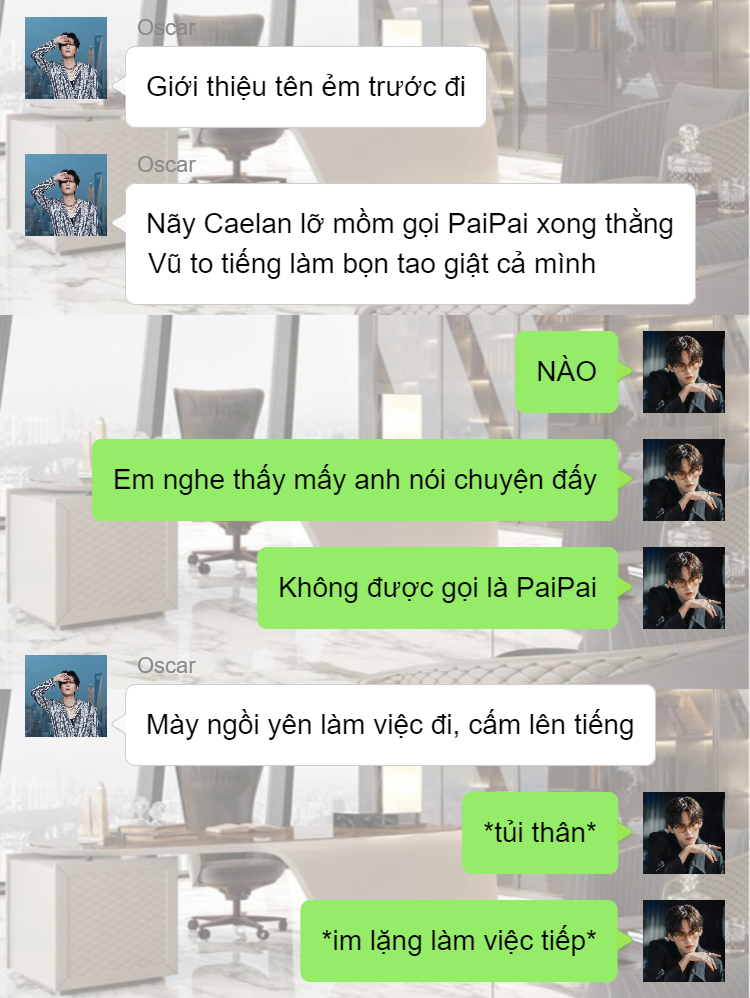Click the avatar beside "*tủi thân*" message
The image size is (750, 998).
(x=684, y=833)
